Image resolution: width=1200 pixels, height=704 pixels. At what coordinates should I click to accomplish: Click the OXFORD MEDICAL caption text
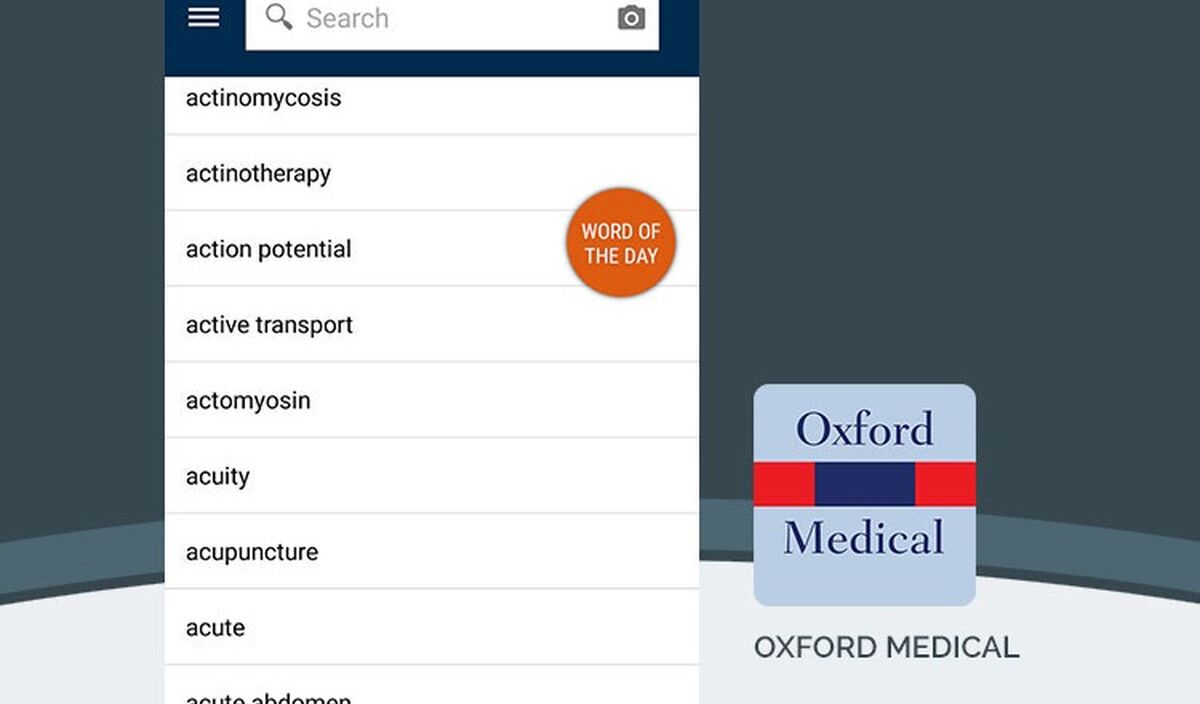point(886,647)
